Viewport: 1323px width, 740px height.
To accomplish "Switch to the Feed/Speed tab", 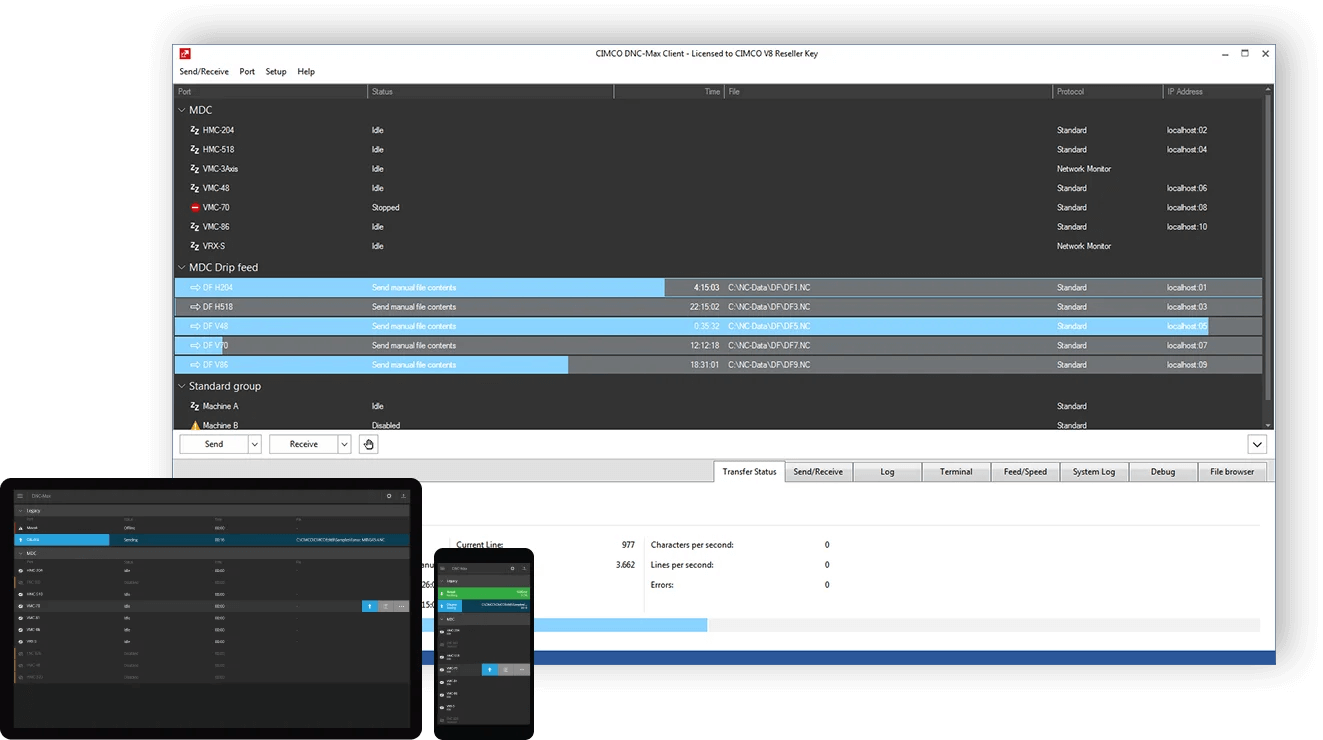I will pos(1025,472).
